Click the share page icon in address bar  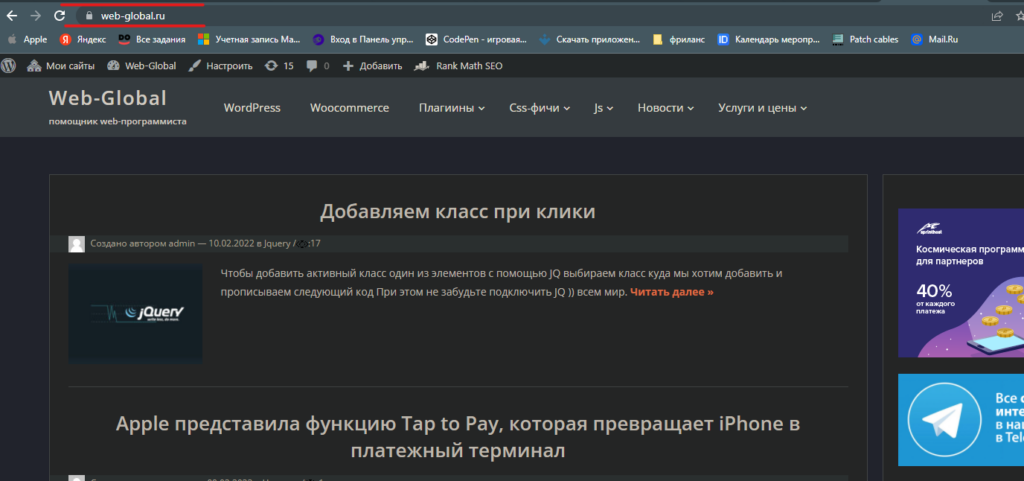pos(997,16)
